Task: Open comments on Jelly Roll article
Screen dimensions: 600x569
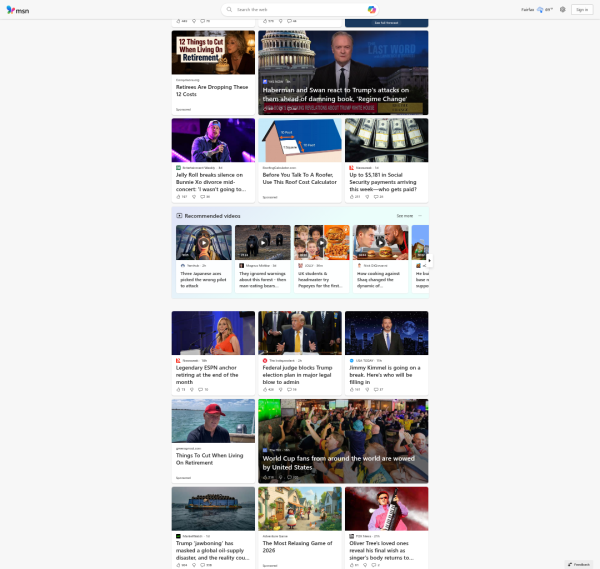Action: click(x=205, y=197)
